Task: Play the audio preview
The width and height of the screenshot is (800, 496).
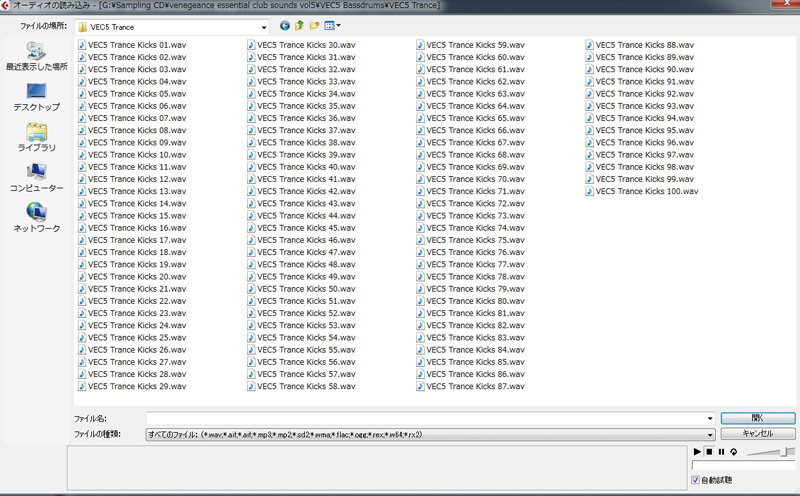Action: 697,451
